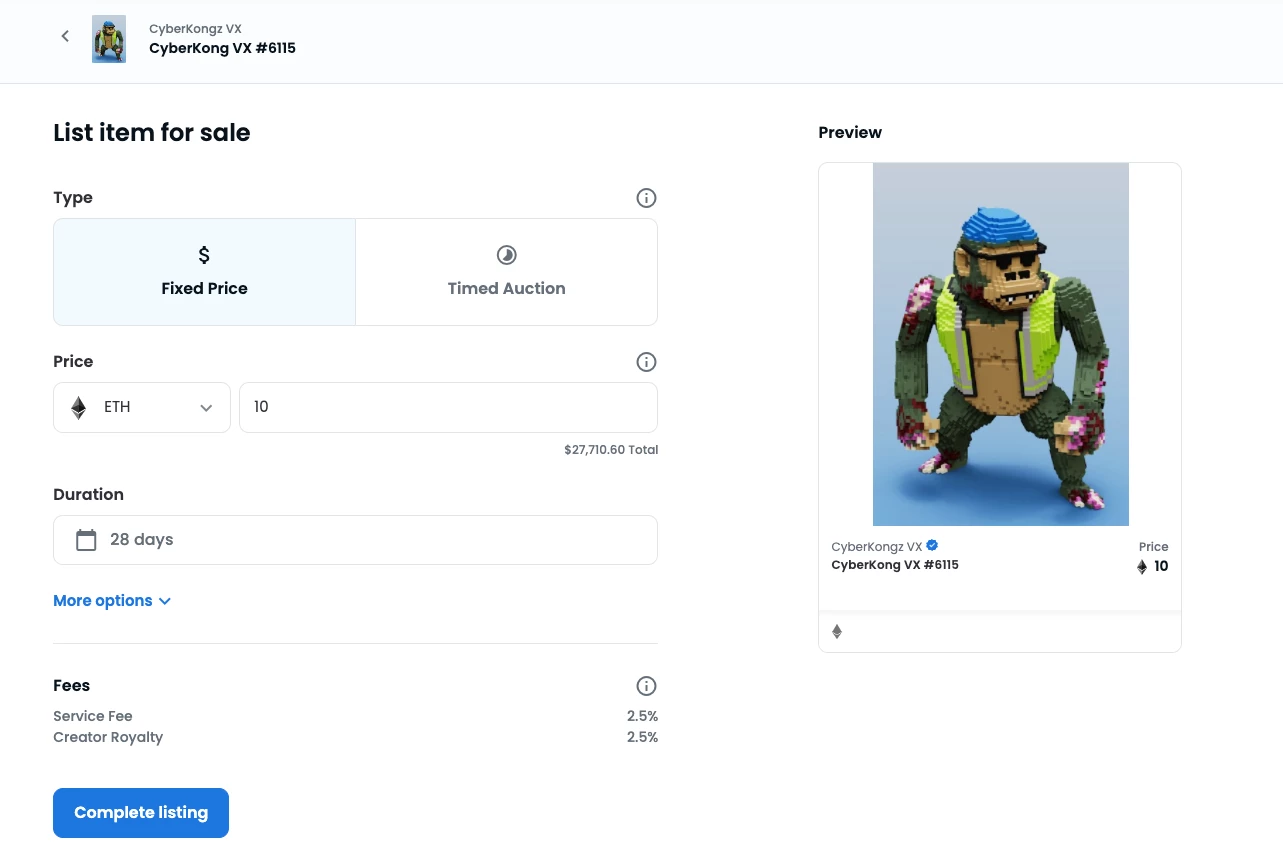This screenshot has height=860, width=1283.
Task: Click the CyberKong VX #6115 title in preview
Action: (x=895, y=565)
